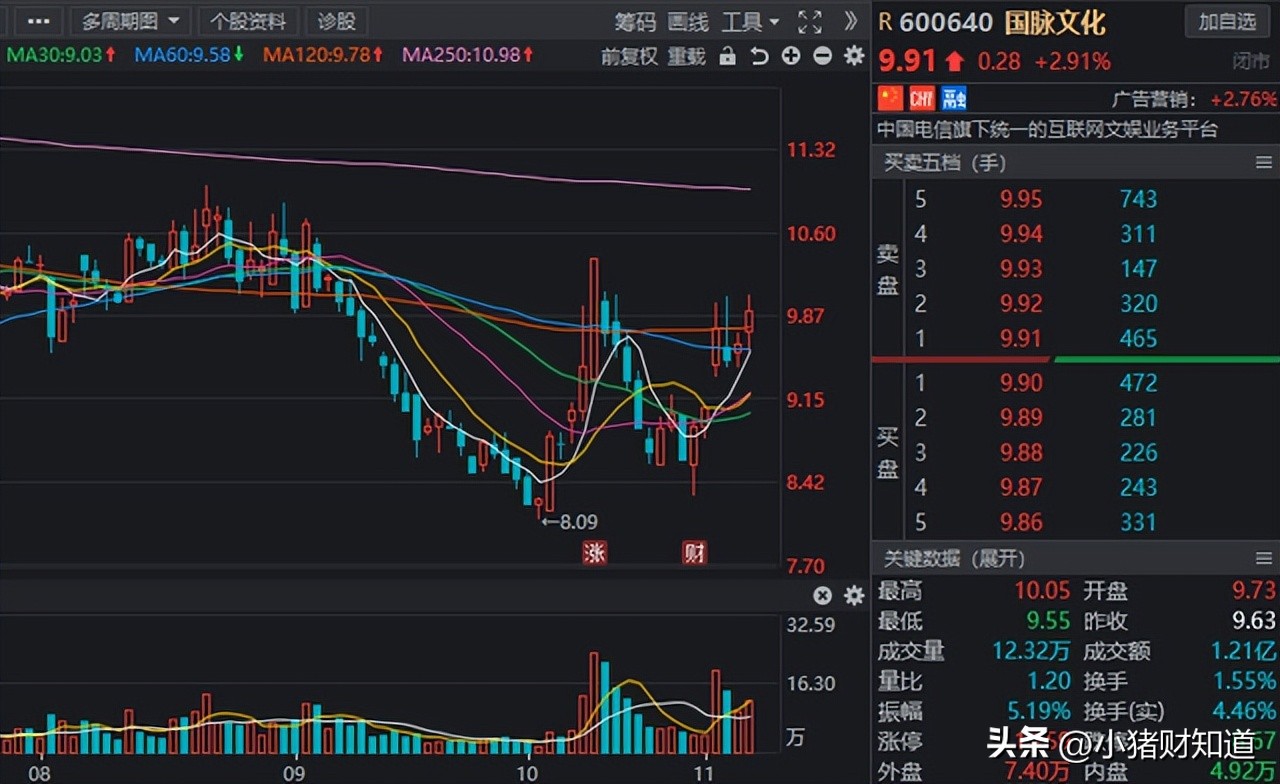Screen dimensions: 1280x784
Task: Enter fullscreen chart mode via expand icon
Action: pos(810,21)
